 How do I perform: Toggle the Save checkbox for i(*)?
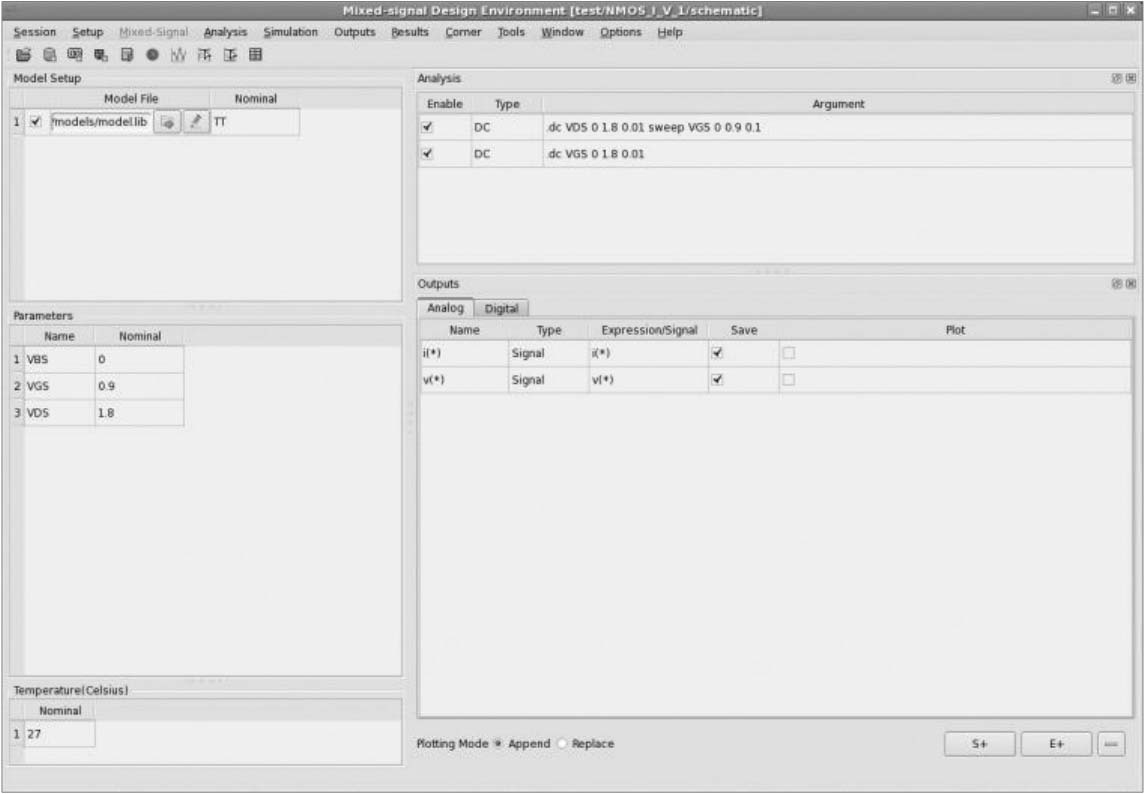(x=716, y=353)
